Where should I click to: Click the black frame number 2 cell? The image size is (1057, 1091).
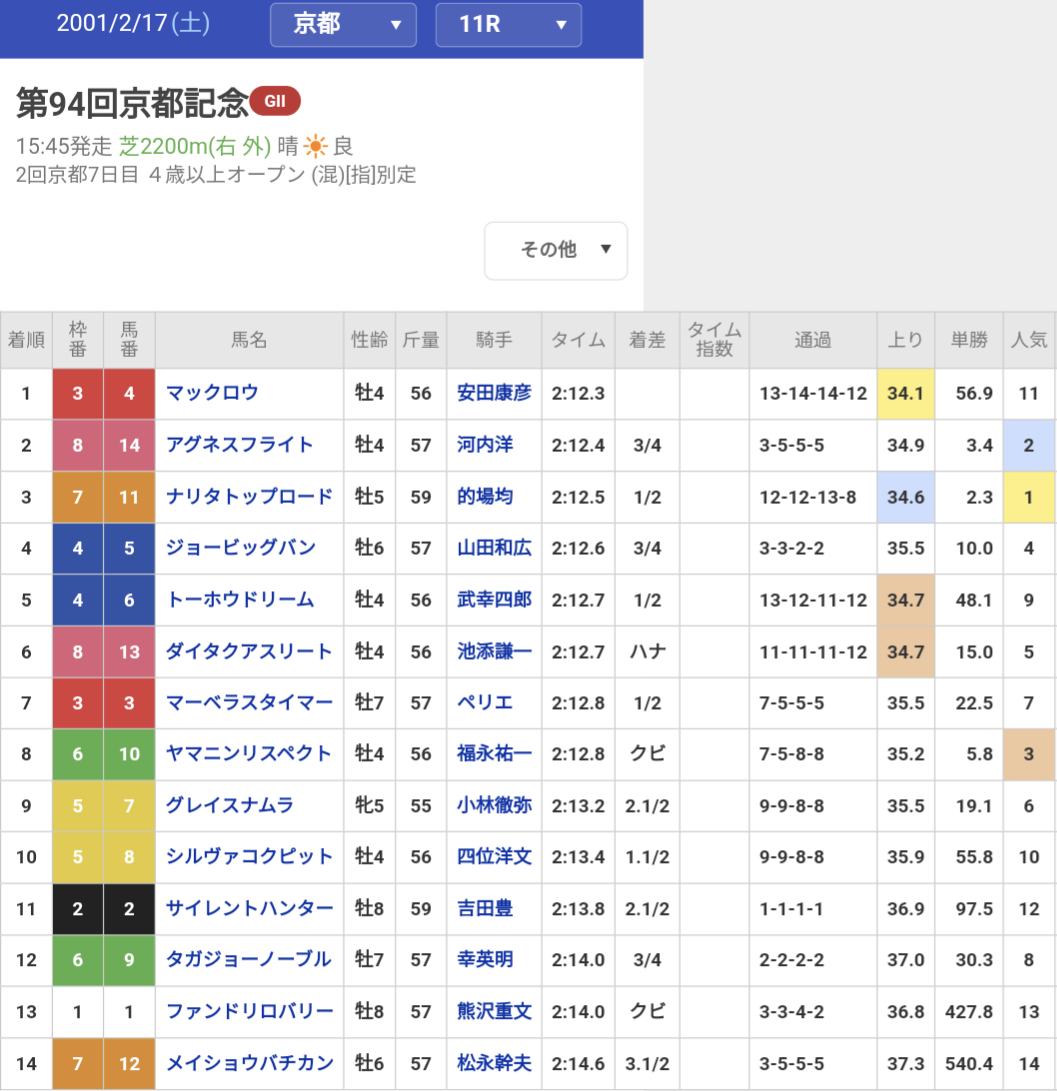coord(78,909)
